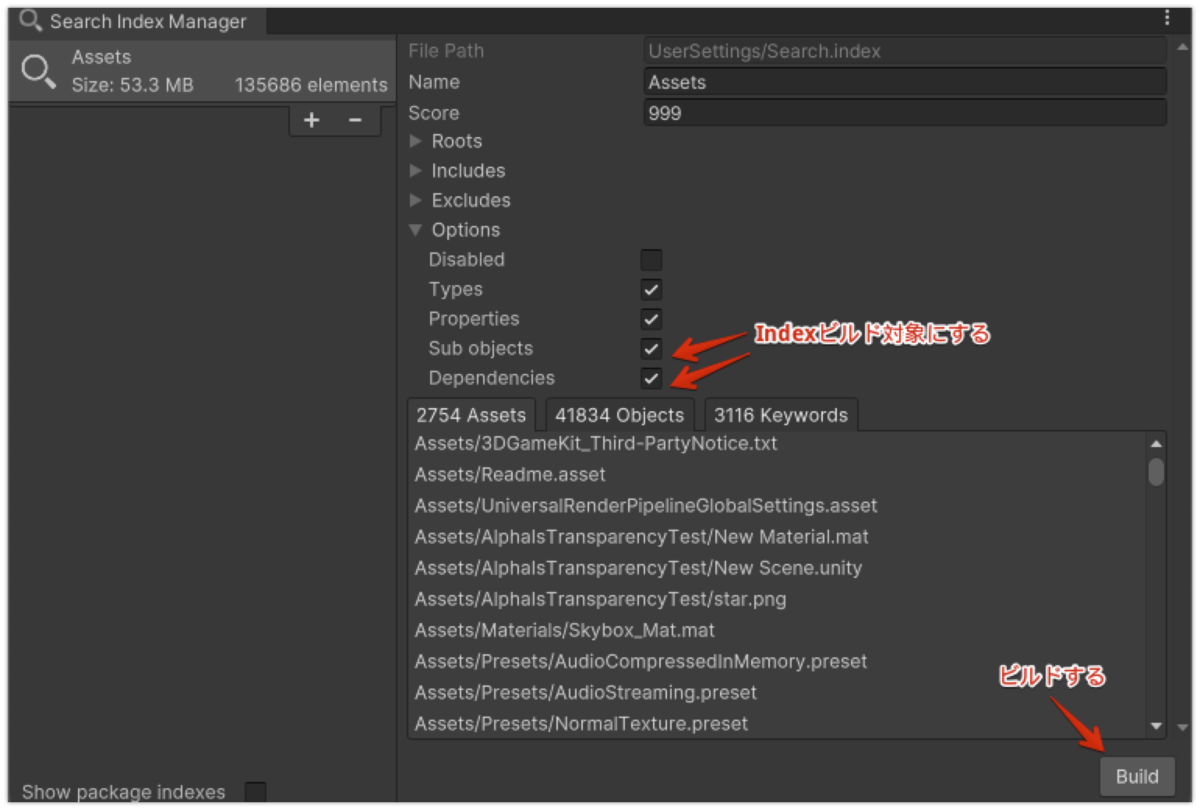Enable the Disabled checkbox
Screen dimensions: 1200x810
click(x=651, y=259)
